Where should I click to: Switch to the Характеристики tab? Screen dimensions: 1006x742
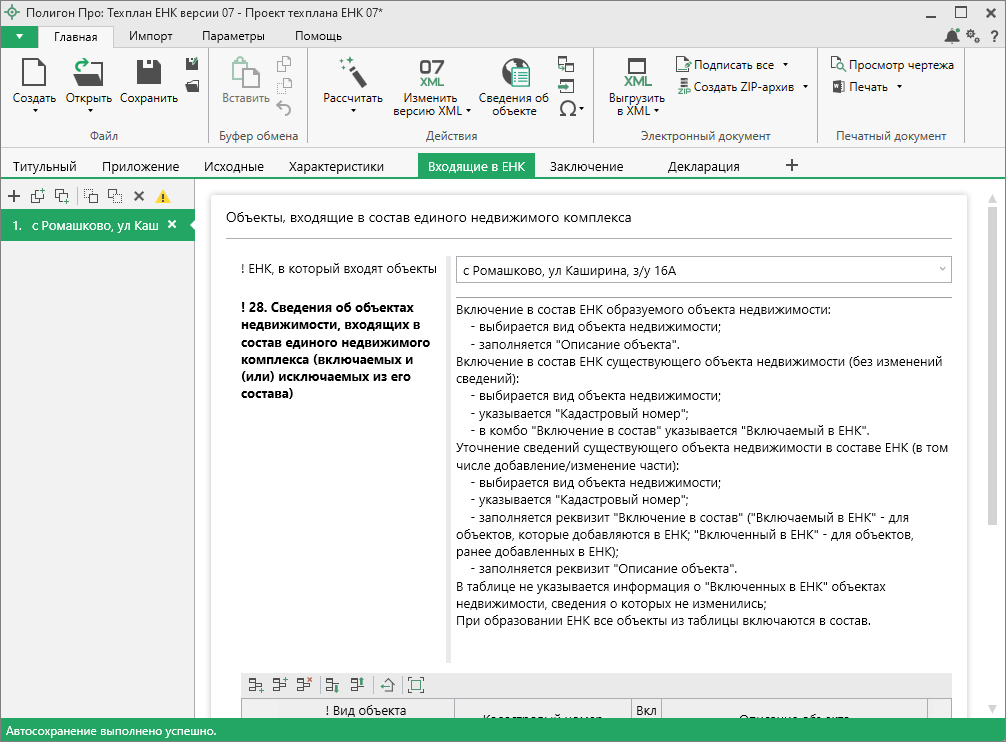[x=336, y=166]
